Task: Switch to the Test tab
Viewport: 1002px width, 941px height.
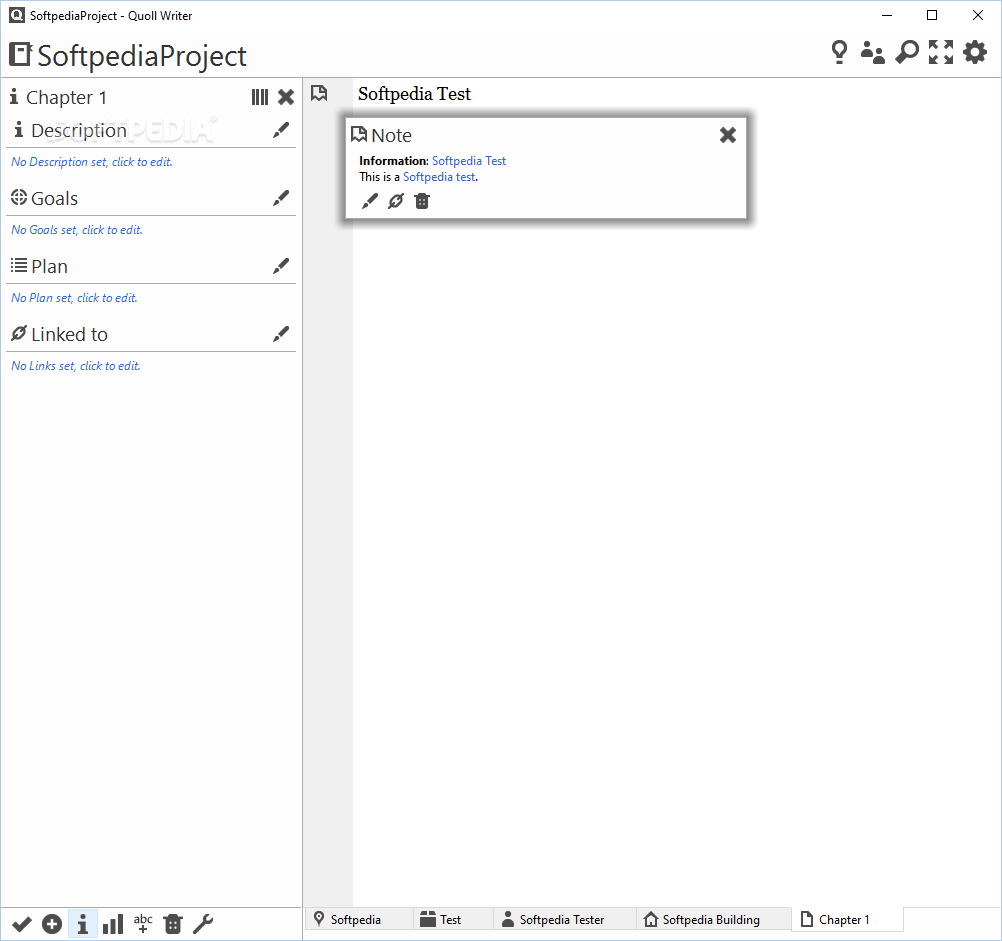Action: [453, 920]
